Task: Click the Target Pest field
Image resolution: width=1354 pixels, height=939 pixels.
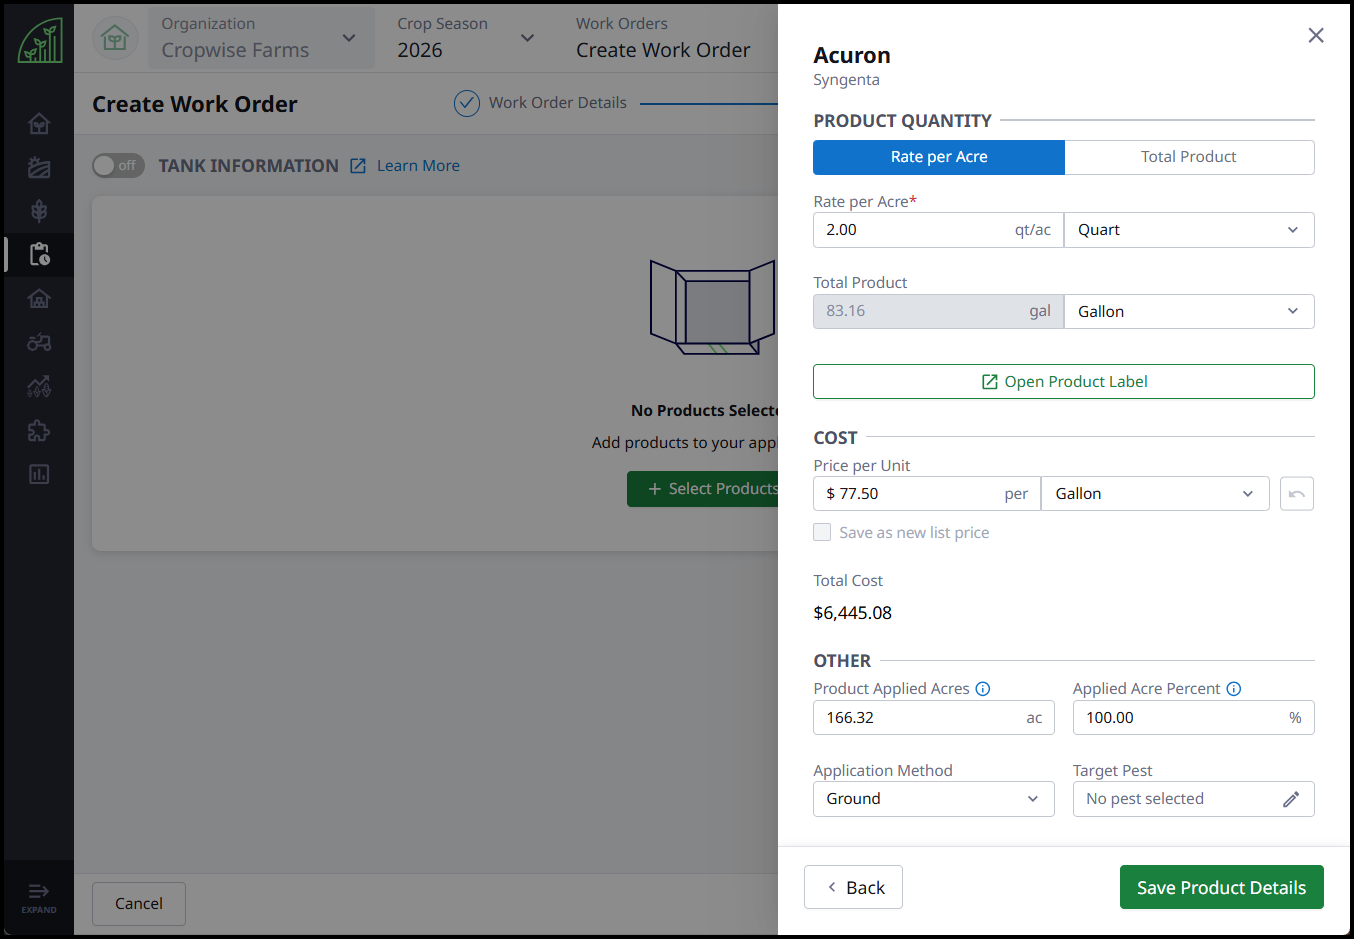Action: (x=1194, y=799)
